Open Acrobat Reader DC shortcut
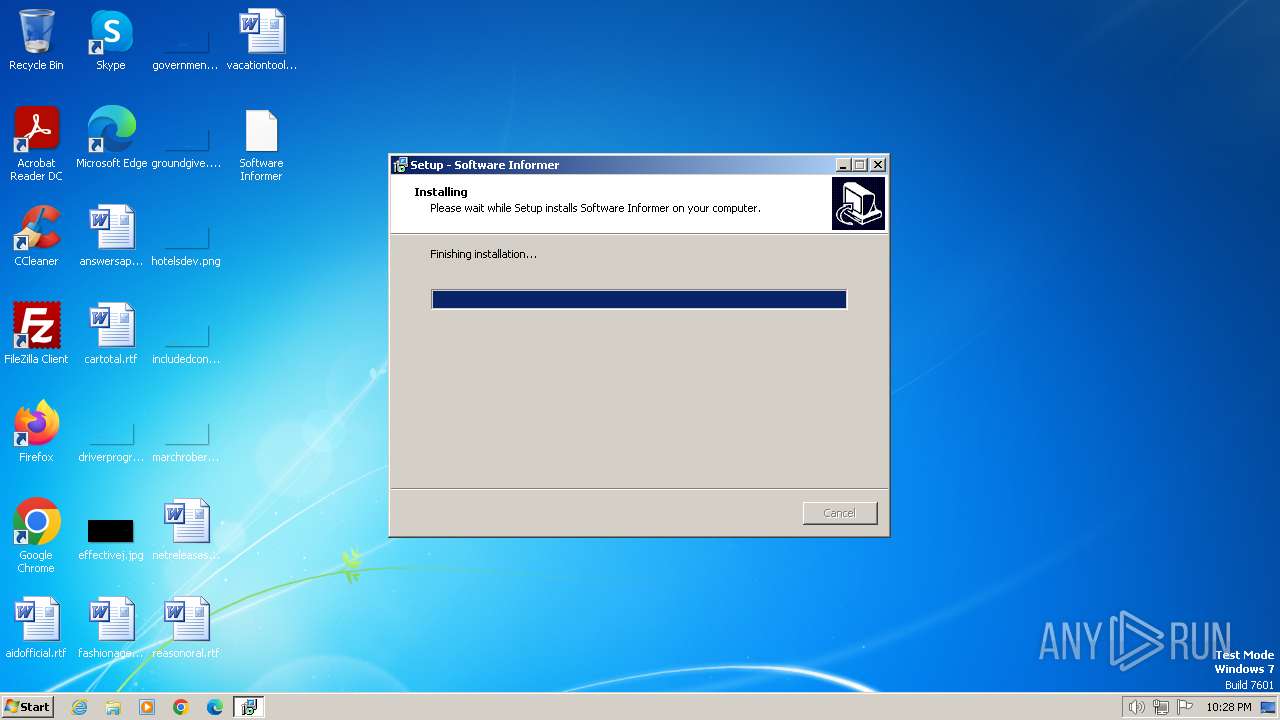The height and width of the screenshot is (720, 1280). point(36,144)
